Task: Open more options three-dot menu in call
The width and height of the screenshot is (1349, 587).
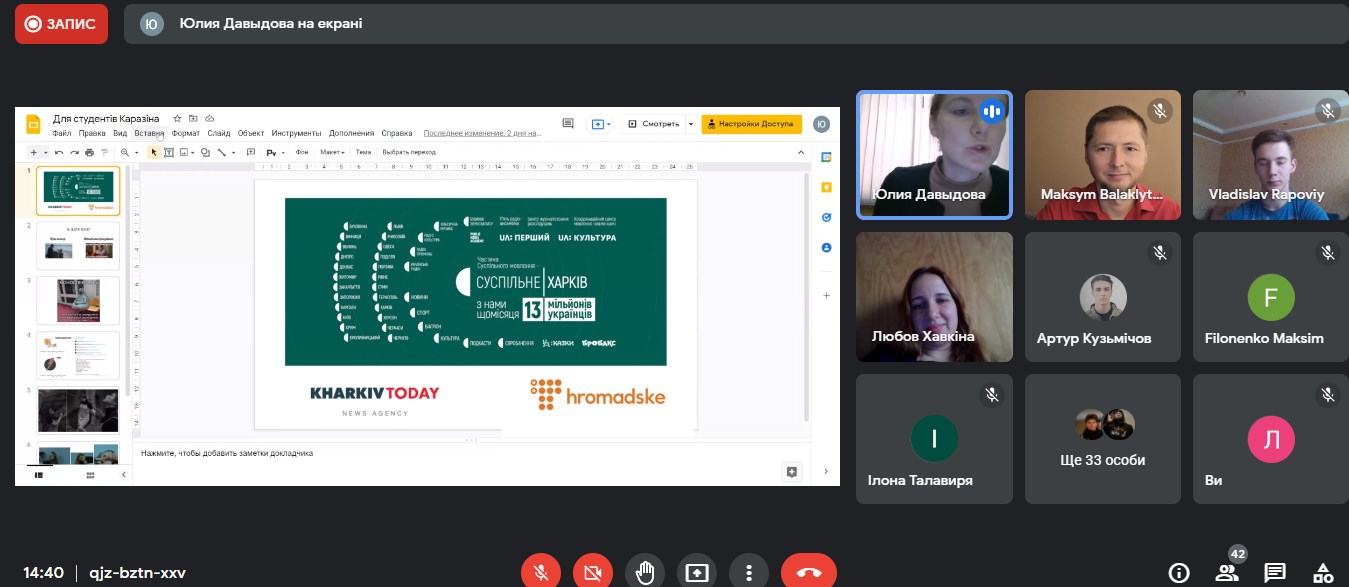Action: pyautogui.click(x=749, y=573)
